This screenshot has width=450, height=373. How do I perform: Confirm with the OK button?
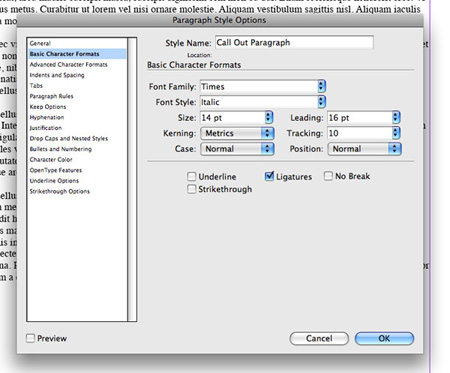pos(384,338)
